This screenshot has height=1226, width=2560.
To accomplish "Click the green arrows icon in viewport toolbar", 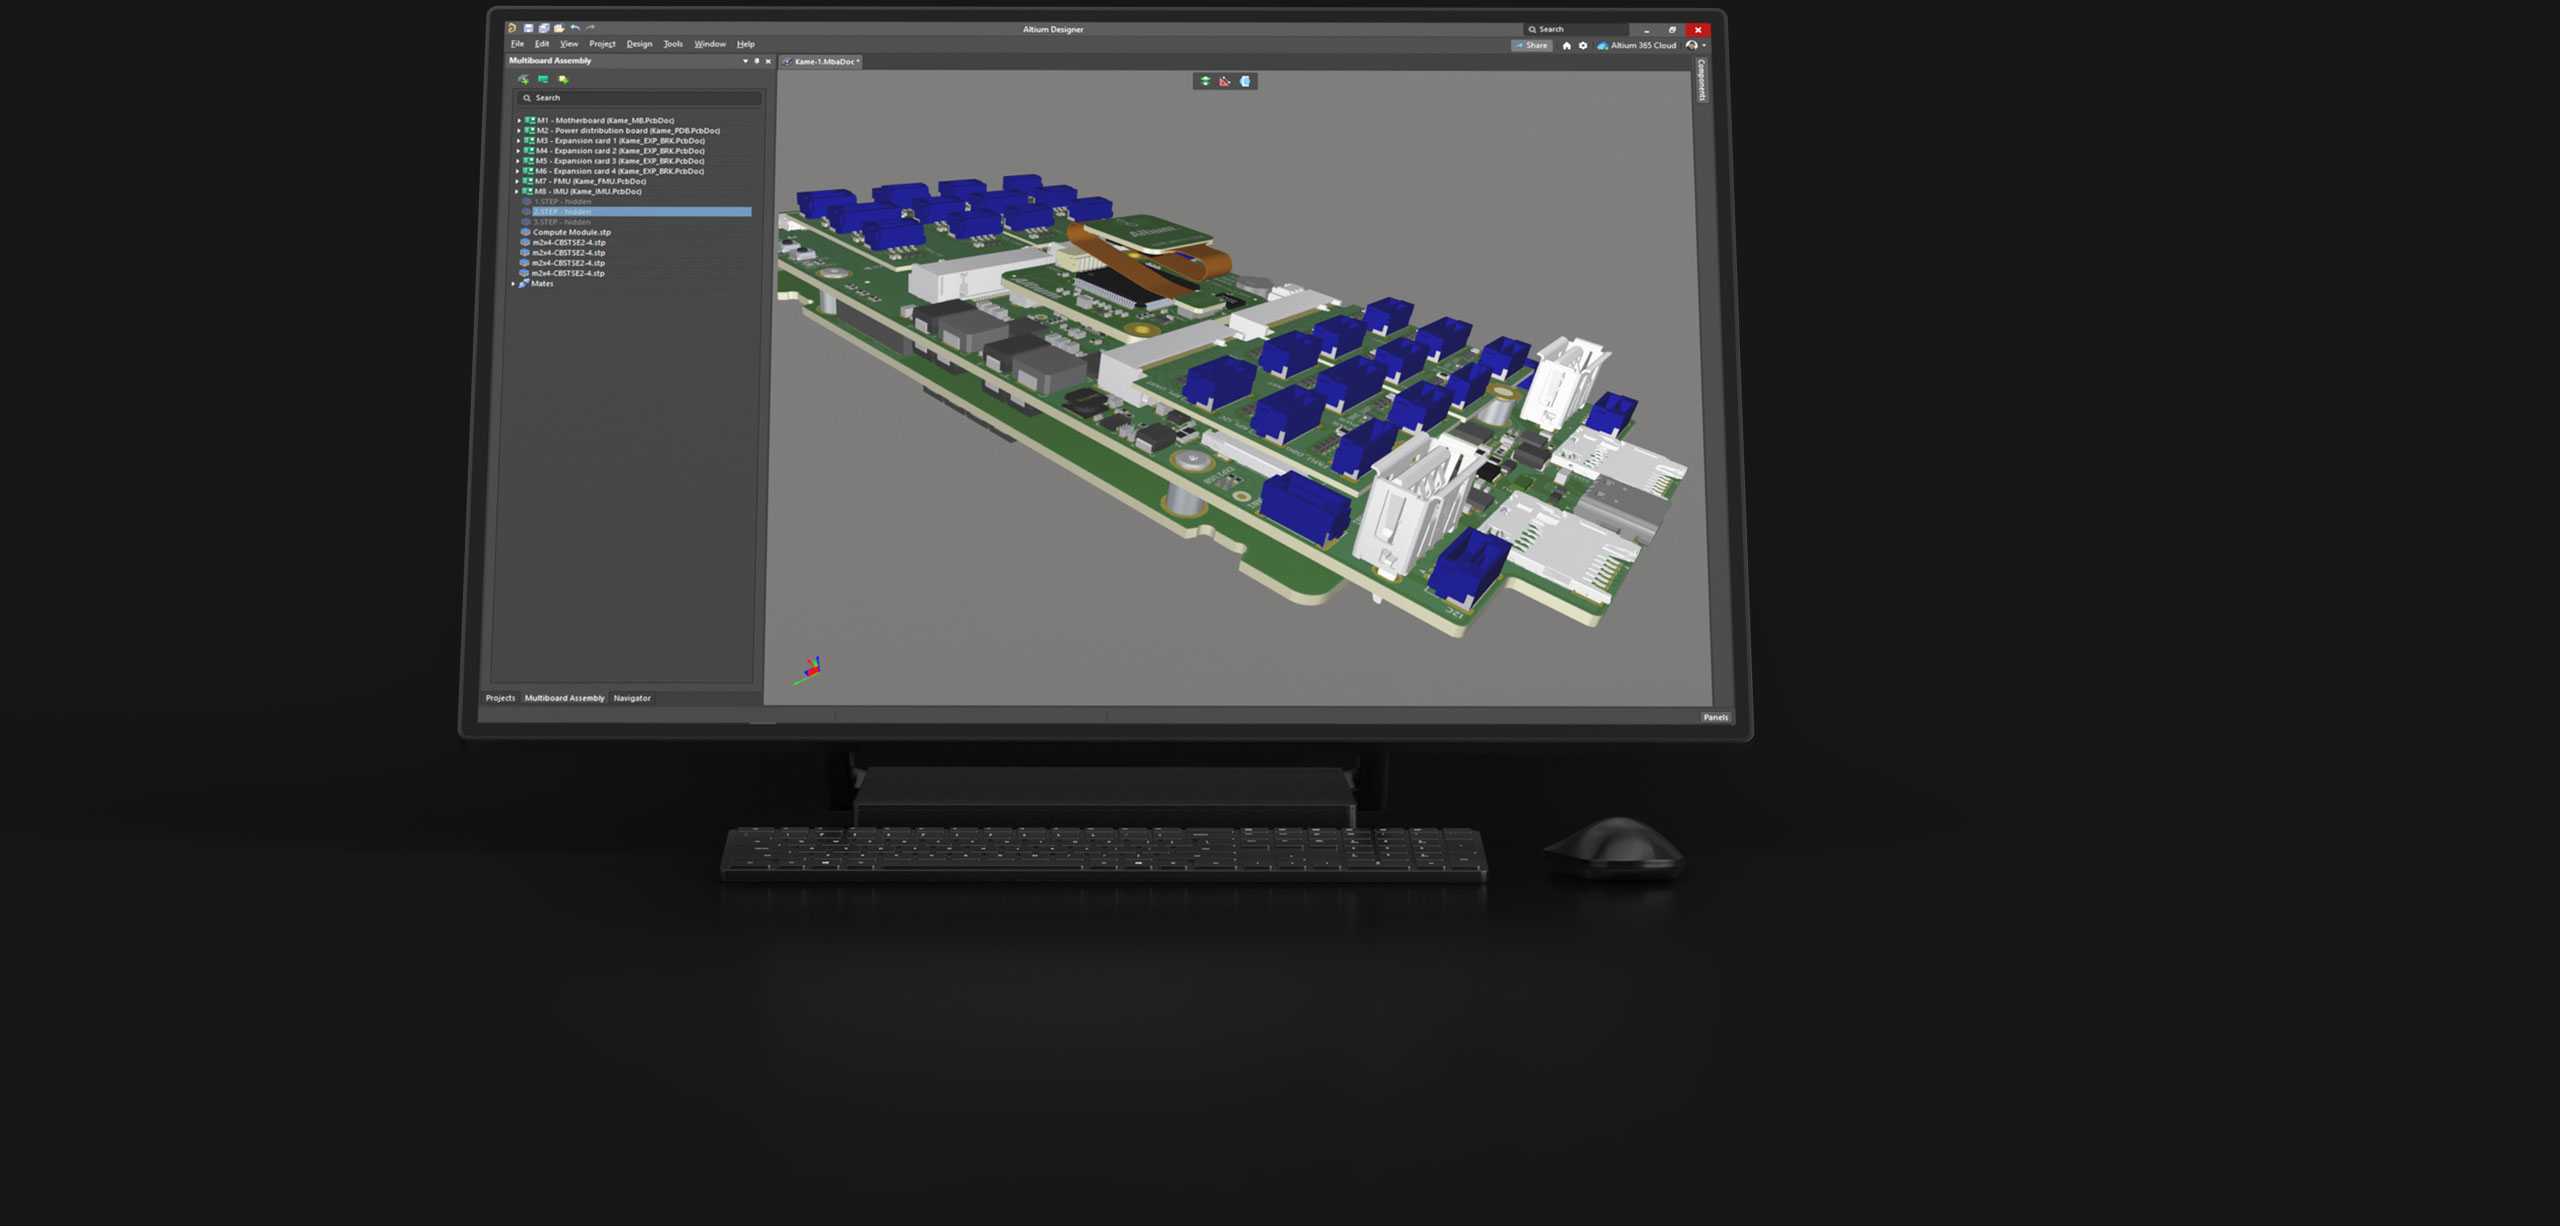I will click(x=1205, y=81).
